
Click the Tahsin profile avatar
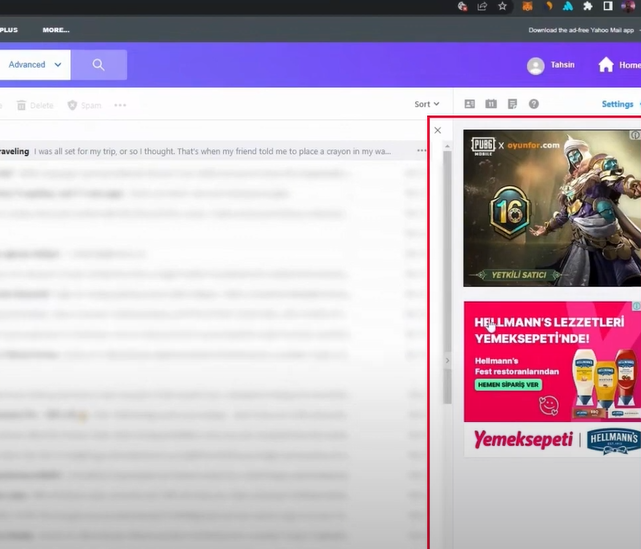click(x=536, y=66)
